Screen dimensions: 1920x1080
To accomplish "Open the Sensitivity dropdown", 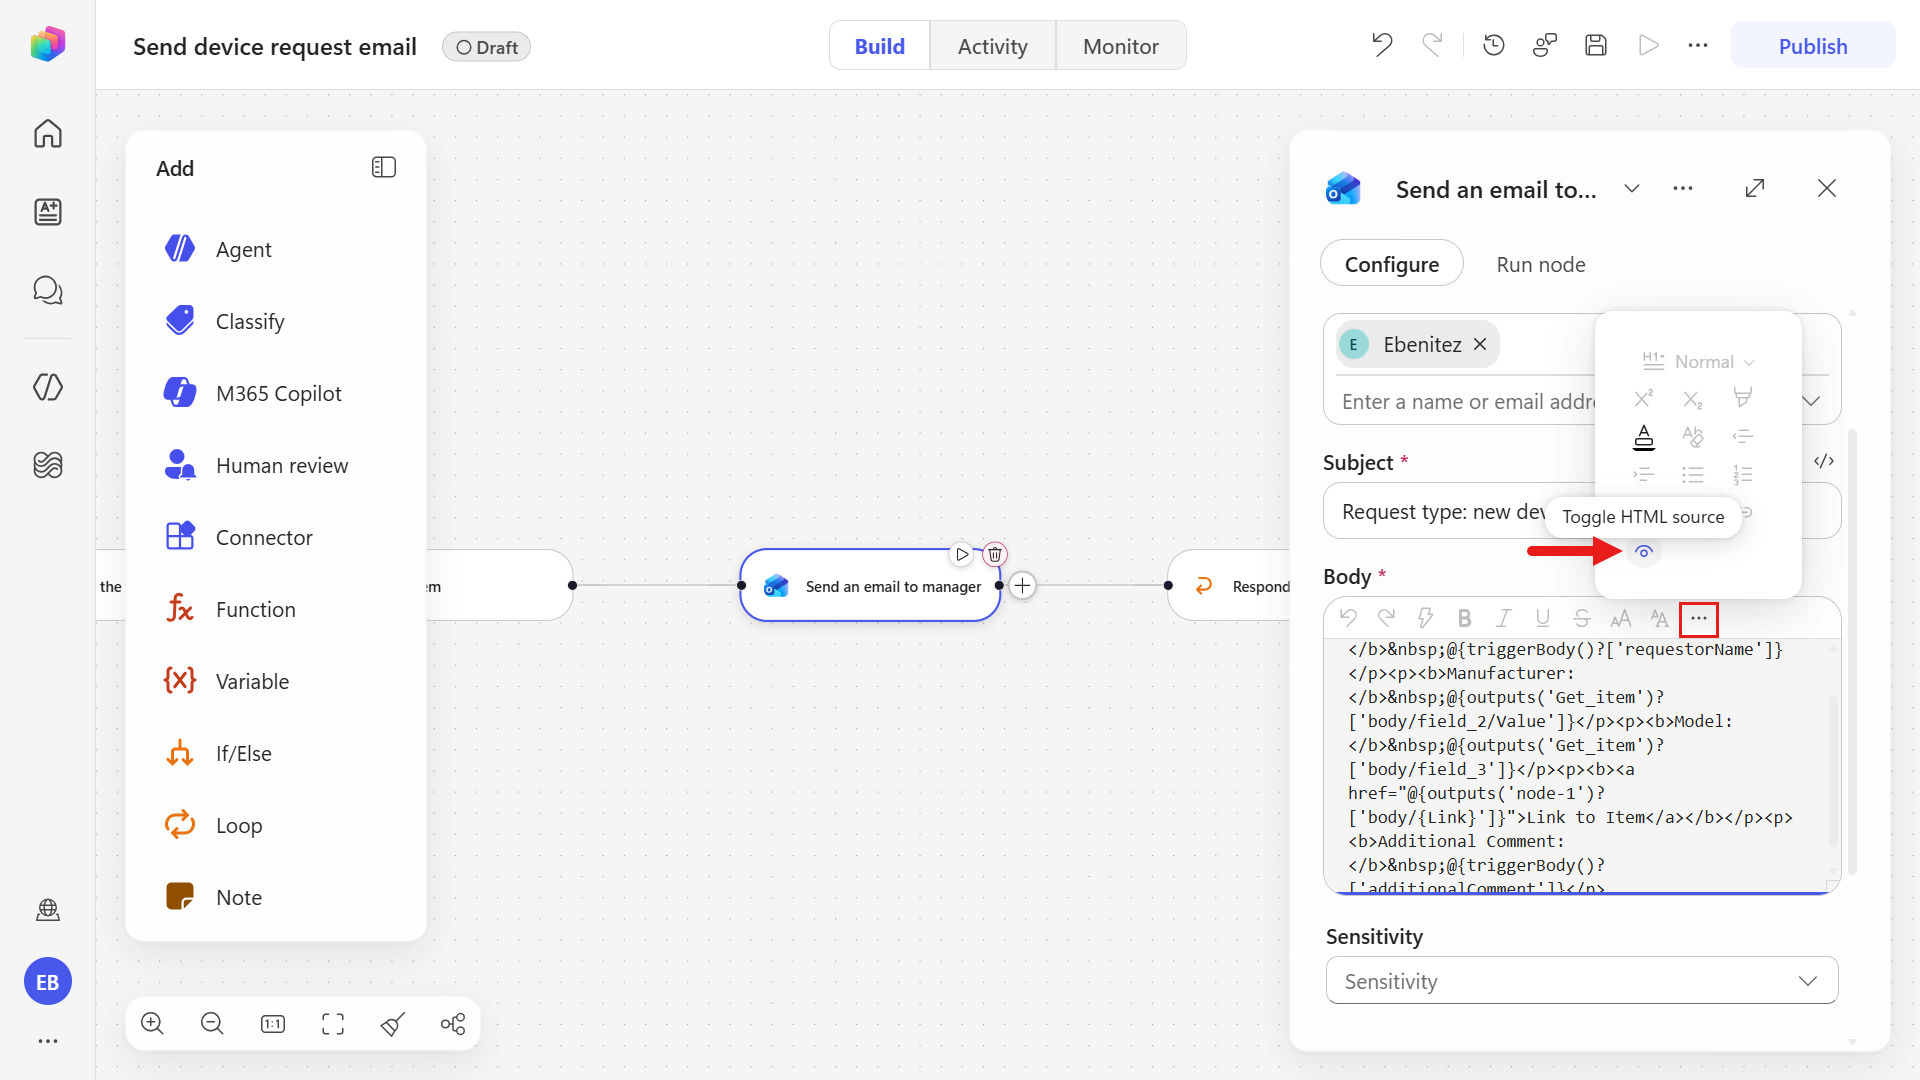I will click(x=1582, y=981).
